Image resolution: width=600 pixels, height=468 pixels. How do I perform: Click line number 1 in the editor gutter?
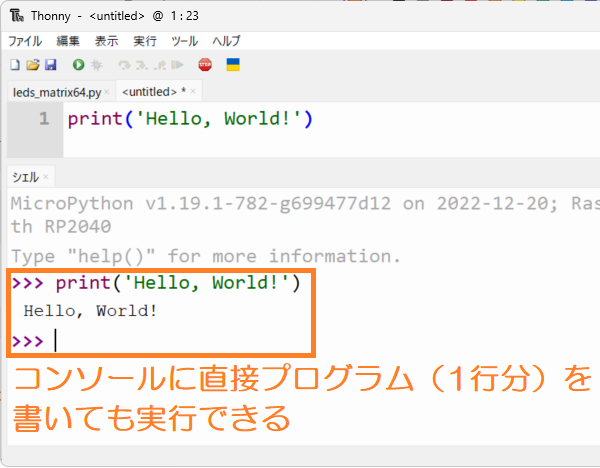pyautogui.click(x=44, y=119)
